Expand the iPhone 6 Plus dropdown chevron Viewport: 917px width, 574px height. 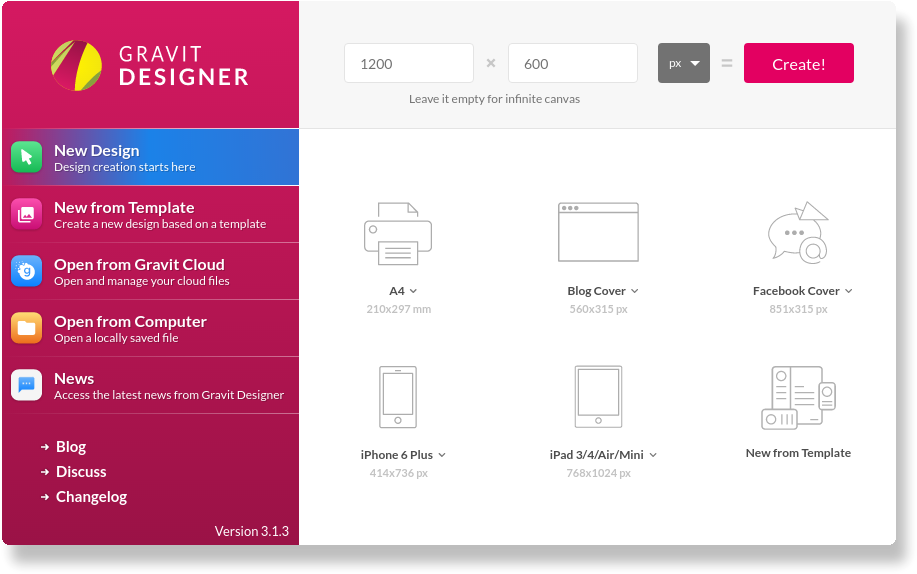pyautogui.click(x=442, y=455)
